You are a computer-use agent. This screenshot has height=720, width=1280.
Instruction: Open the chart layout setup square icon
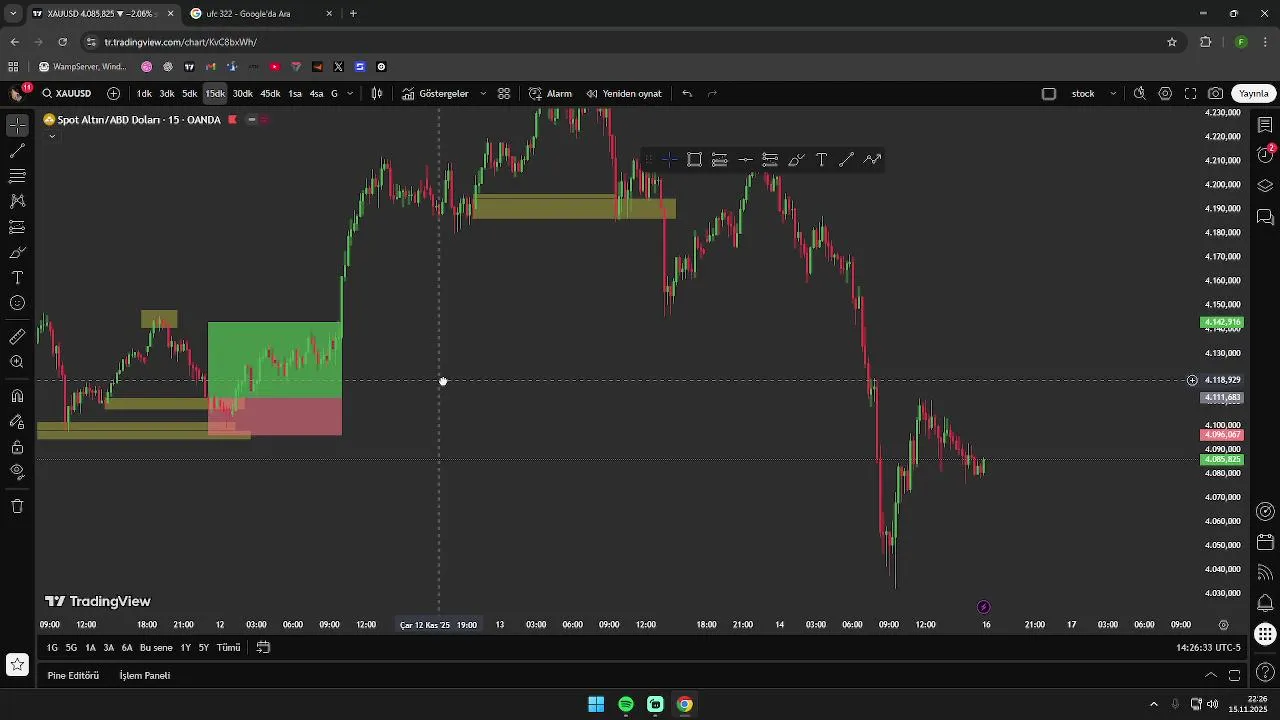pos(1049,93)
